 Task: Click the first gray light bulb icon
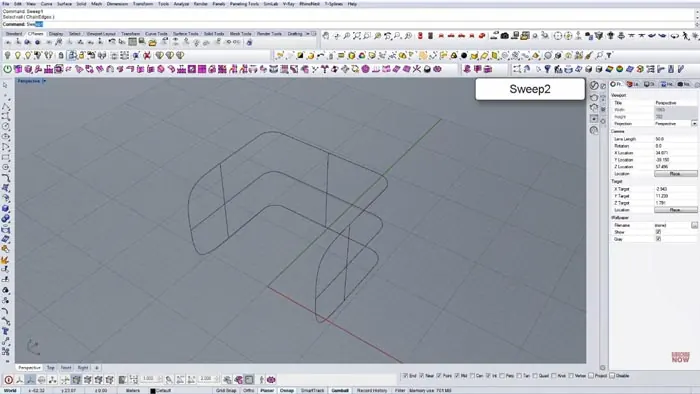pos(8,55)
